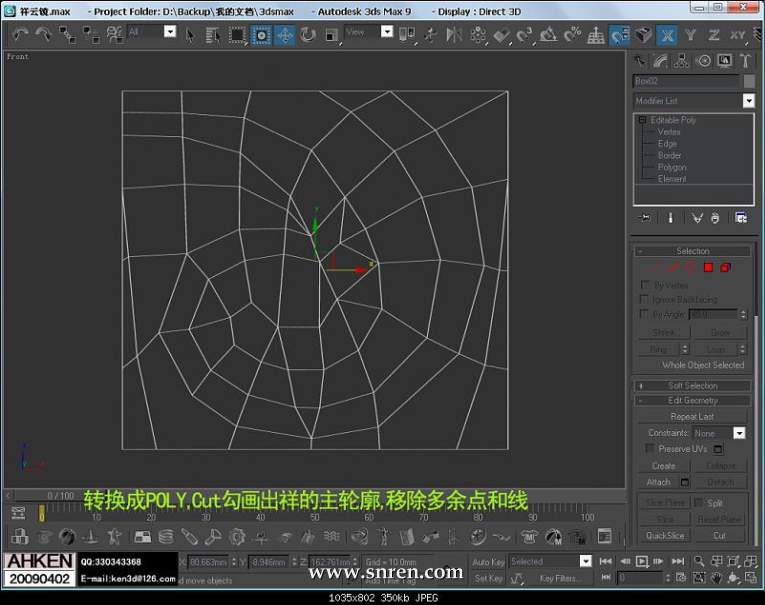Viewport: 765px width, 605px height.
Task: Select Element sub-object level icon
Action: 725,267
